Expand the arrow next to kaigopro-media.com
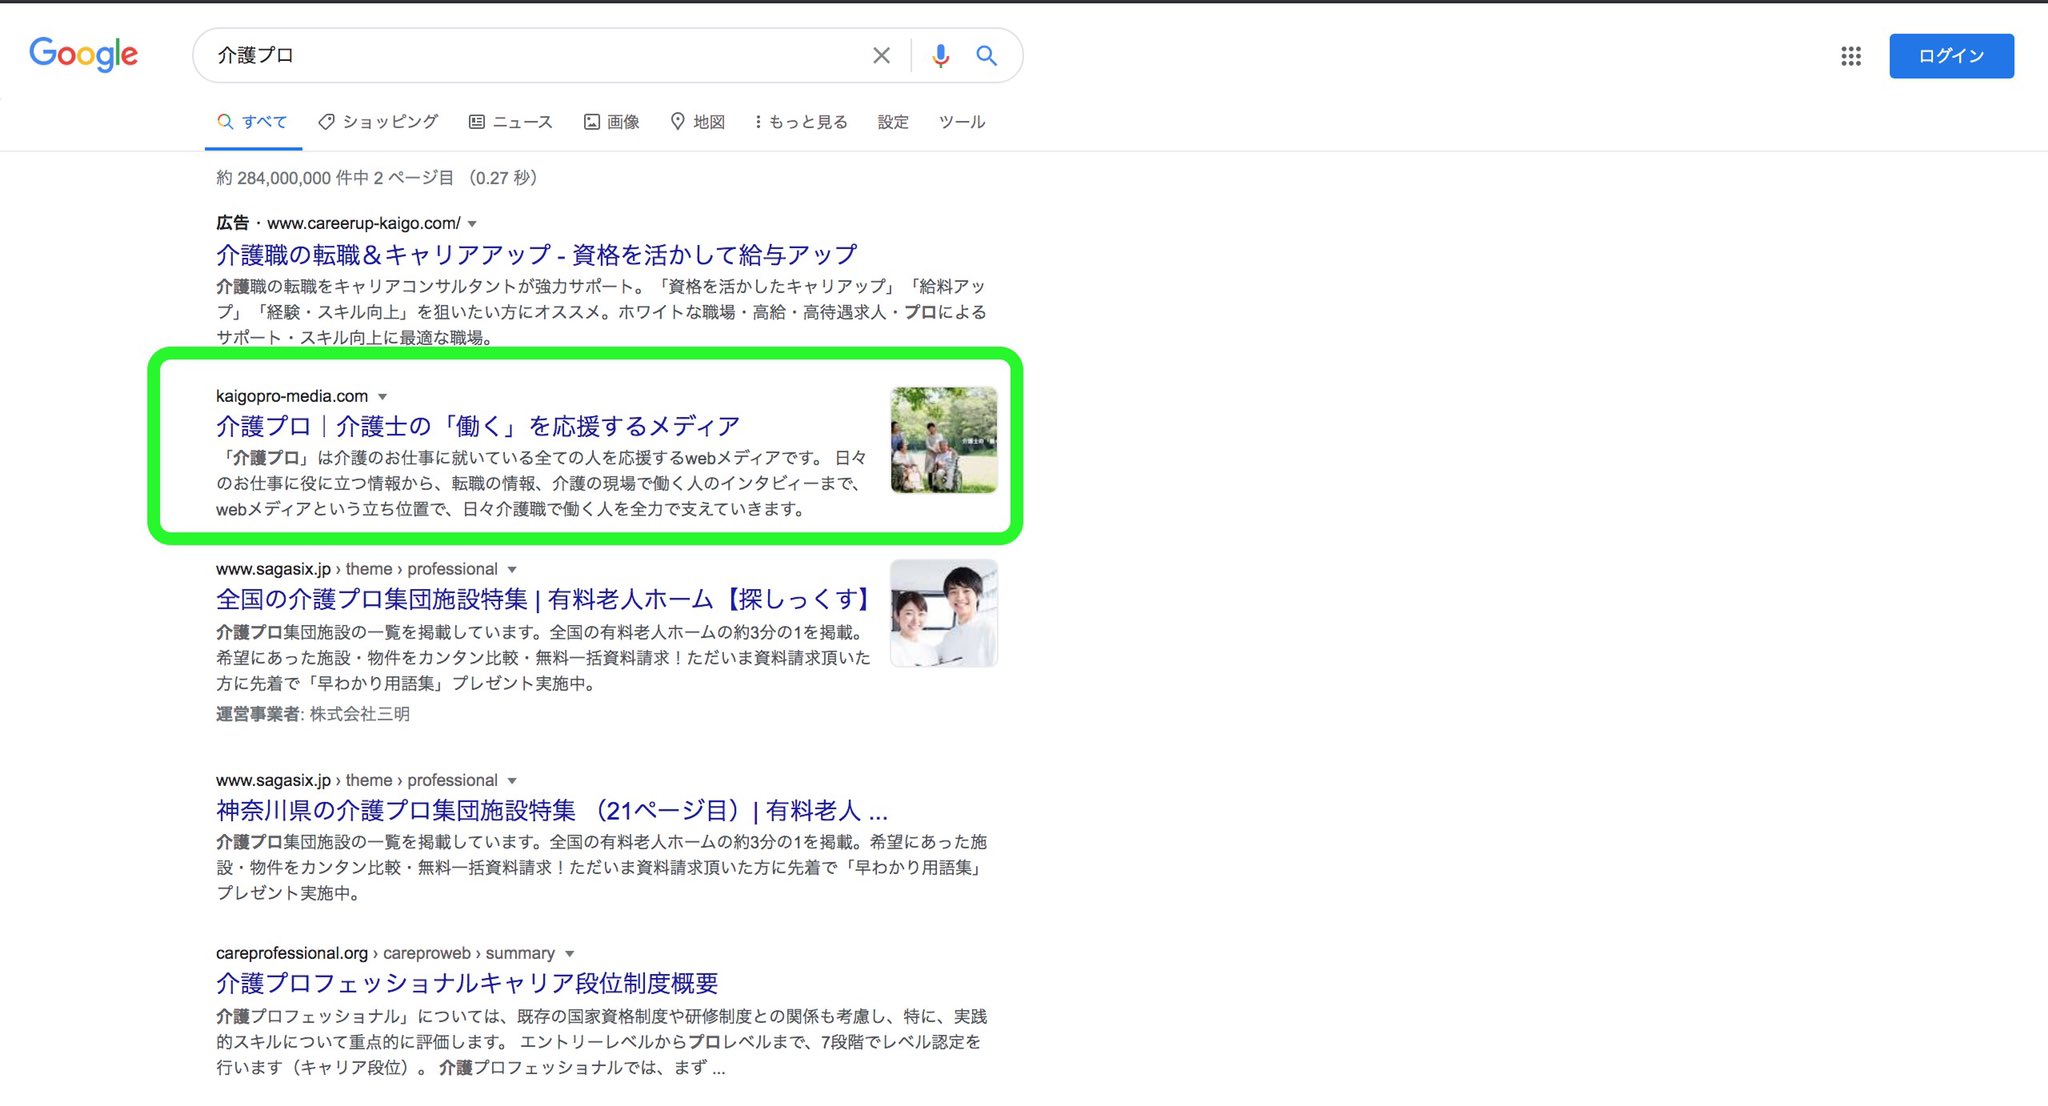Screen dimensions: 2048x1106 coord(382,397)
